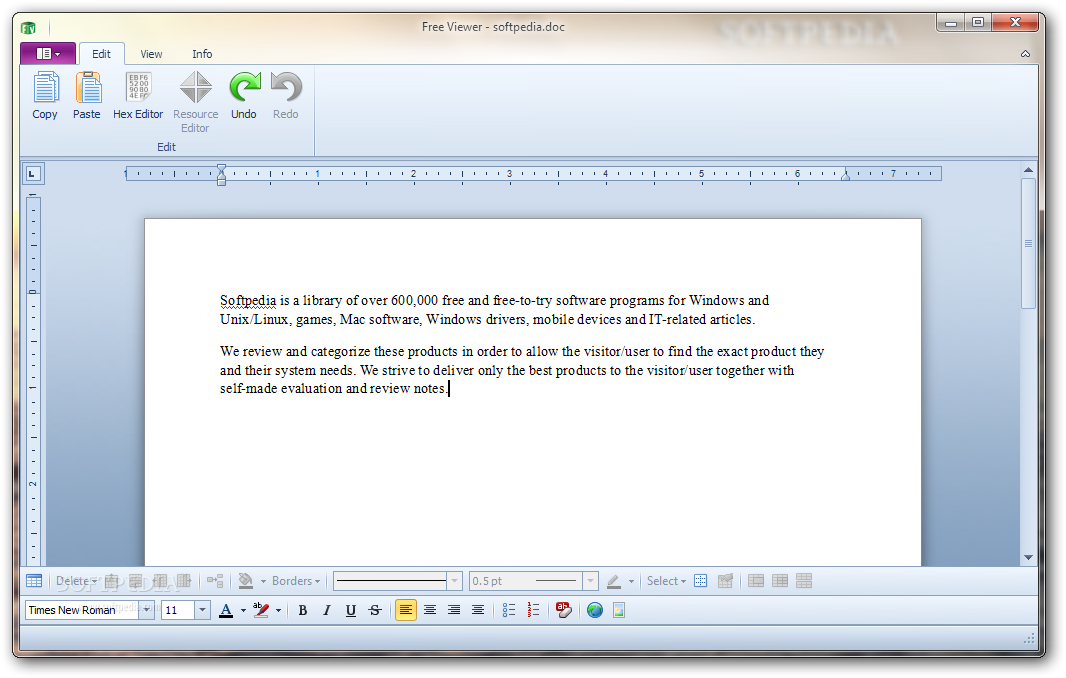
Task: Click the insert column left icon
Action: [160, 581]
